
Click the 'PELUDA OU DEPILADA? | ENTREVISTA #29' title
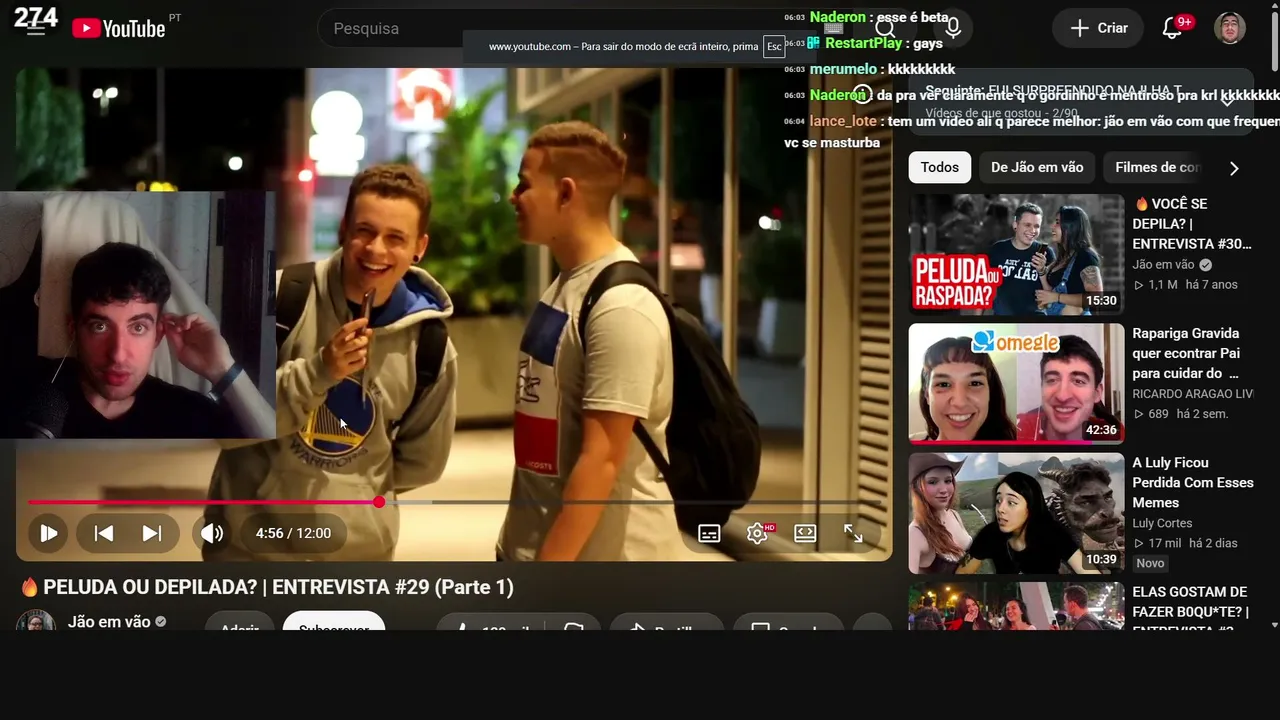click(267, 587)
